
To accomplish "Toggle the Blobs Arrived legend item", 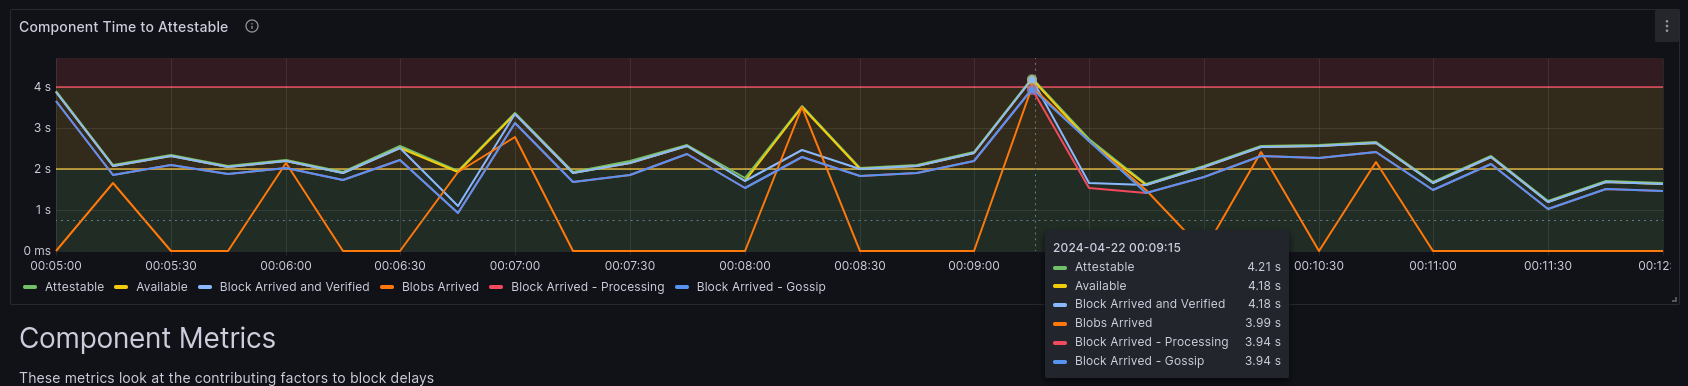I will (x=440, y=287).
